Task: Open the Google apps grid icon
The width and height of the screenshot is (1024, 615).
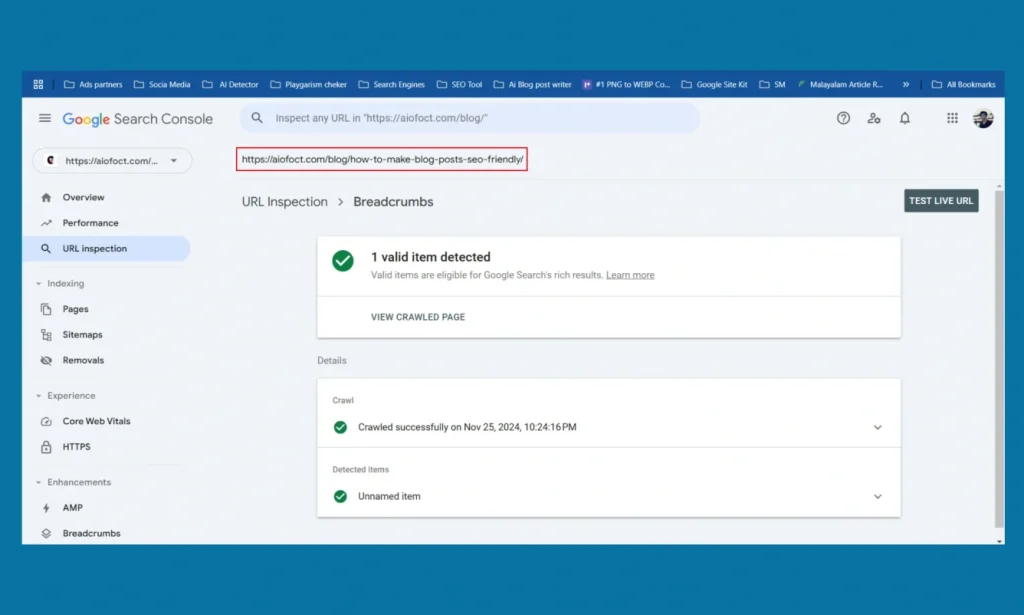Action: pyautogui.click(x=952, y=118)
